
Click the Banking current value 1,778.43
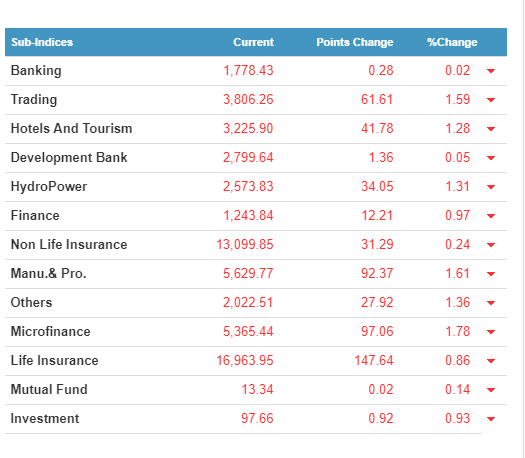[248, 71]
